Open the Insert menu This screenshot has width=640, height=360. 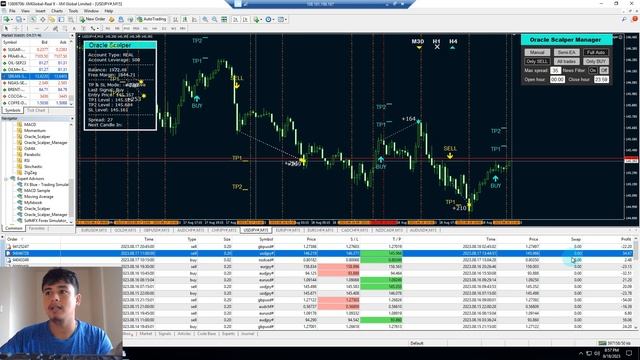[x=40, y=11]
